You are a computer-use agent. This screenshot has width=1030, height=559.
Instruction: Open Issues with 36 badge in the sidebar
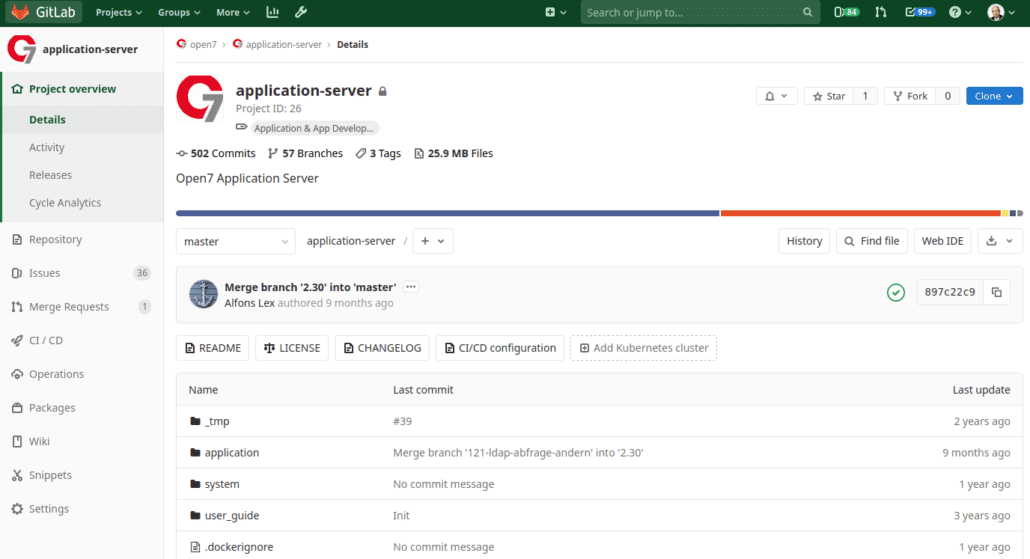83,273
